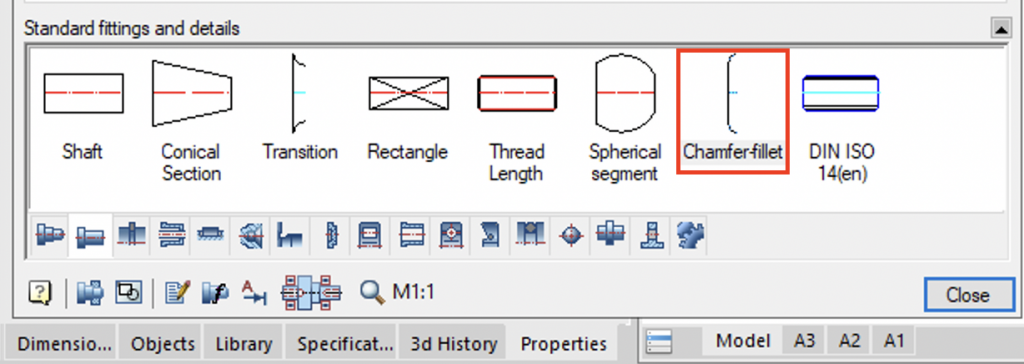The height and width of the screenshot is (364, 1024).
Task: Select the angled bracket part category icon
Action: (490, 234)
